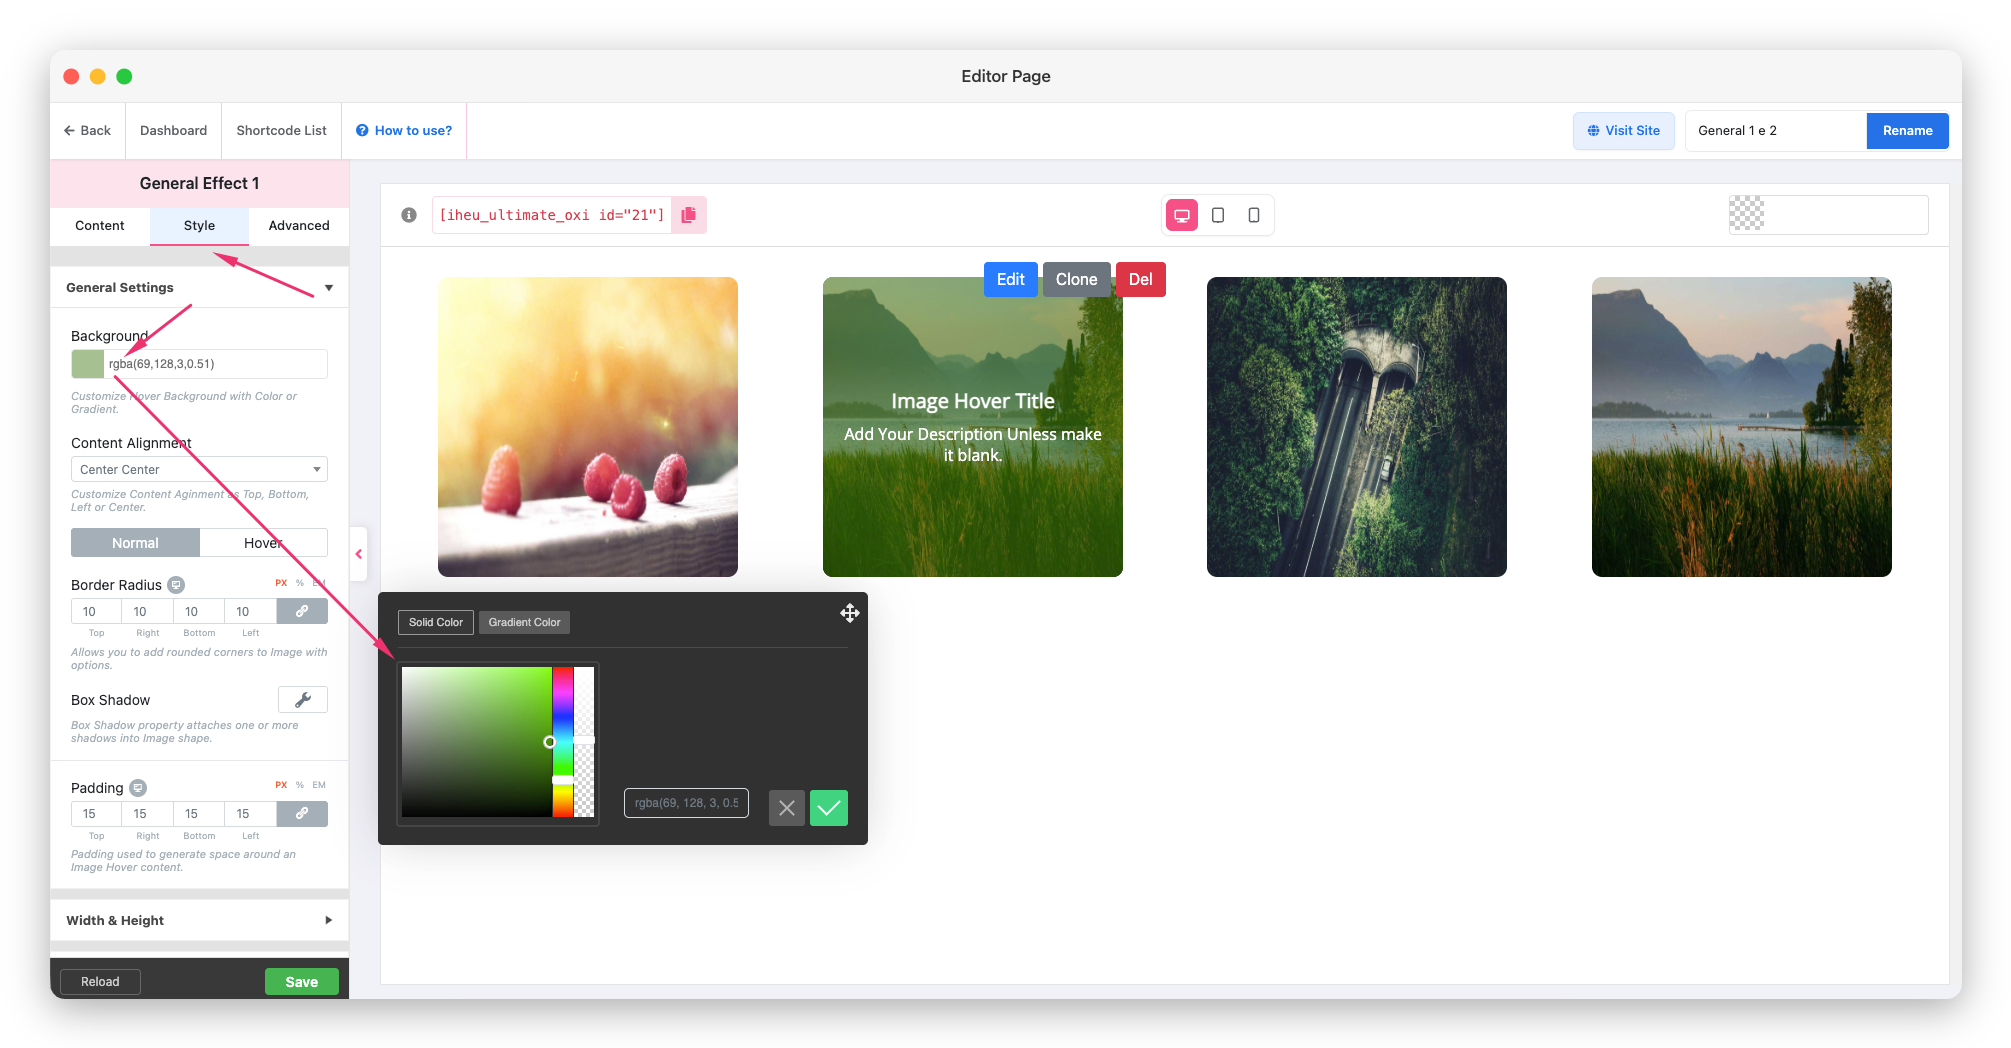Choose Gradient Color mode
Screen dimensions: 2011x1048
[524, 622]
